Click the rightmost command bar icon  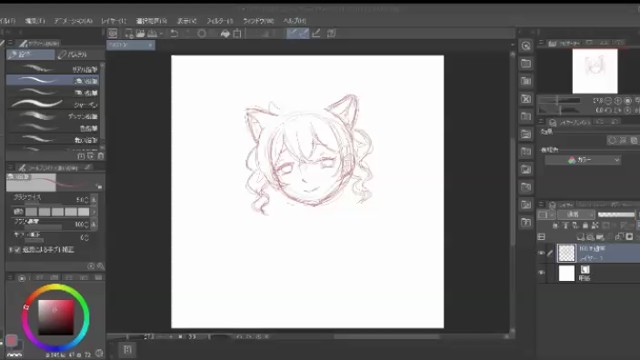click(331, 33)
